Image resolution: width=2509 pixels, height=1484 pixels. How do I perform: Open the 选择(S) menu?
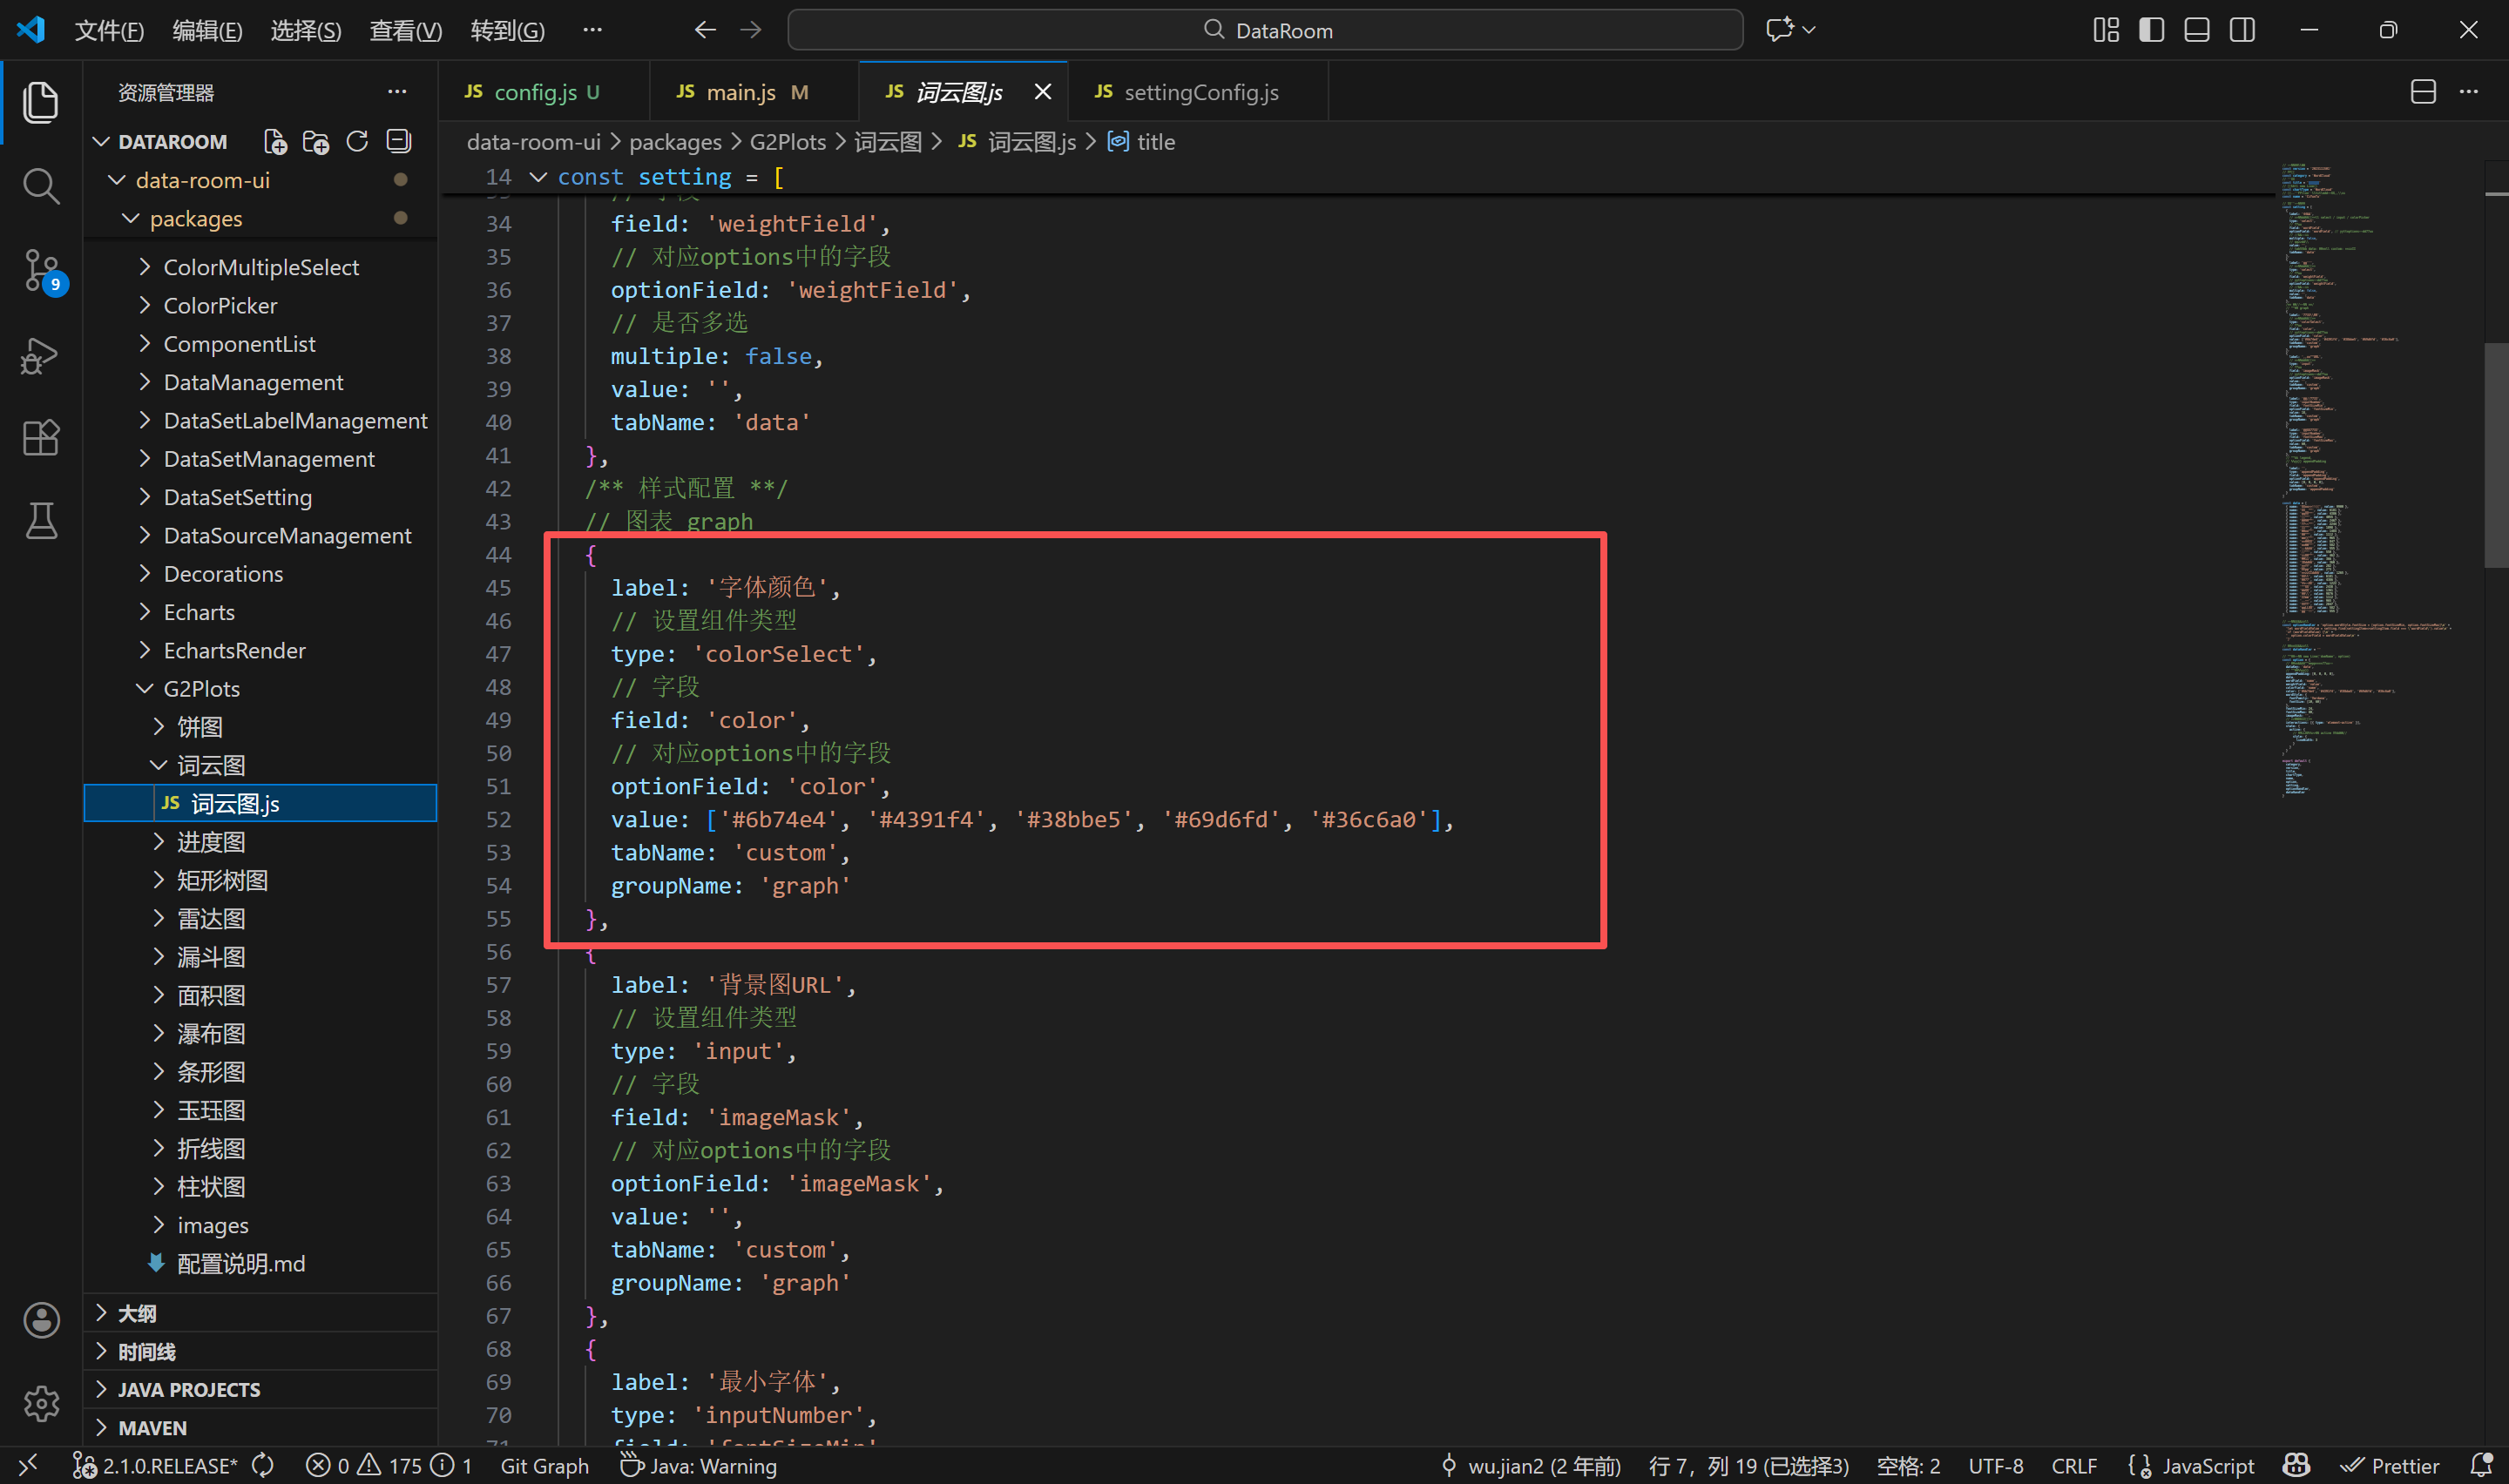(x=305, y=30)
